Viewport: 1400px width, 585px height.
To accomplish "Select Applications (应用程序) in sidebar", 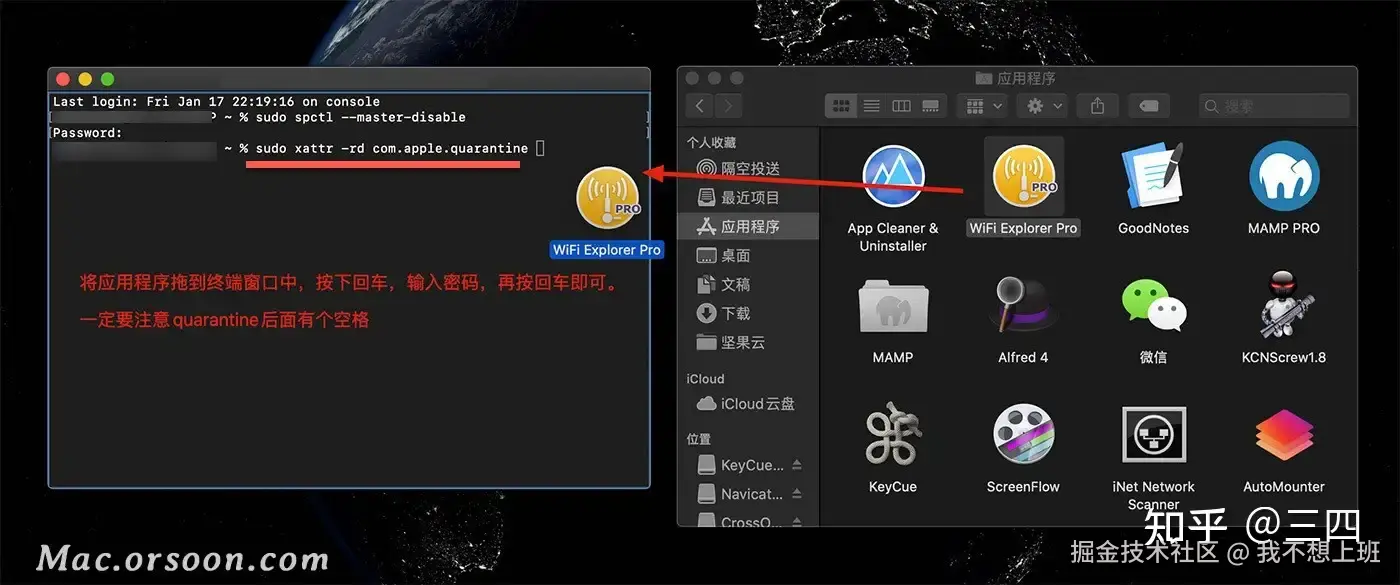I will pos(748,227).
